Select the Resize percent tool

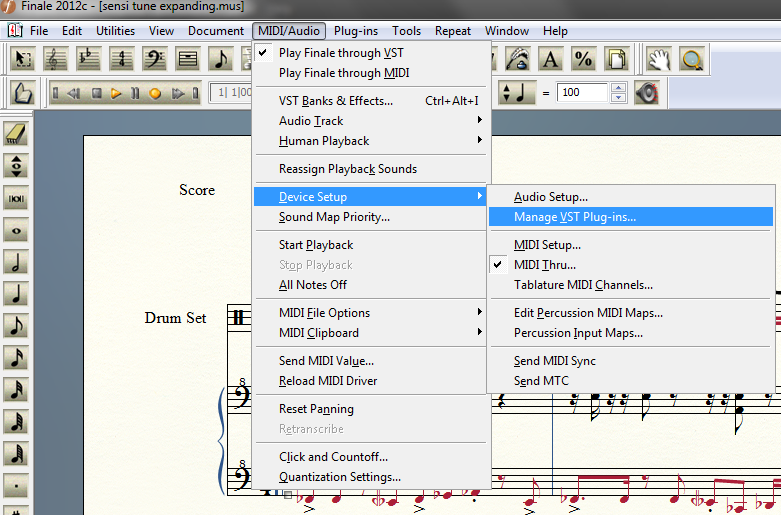[583, 60]
